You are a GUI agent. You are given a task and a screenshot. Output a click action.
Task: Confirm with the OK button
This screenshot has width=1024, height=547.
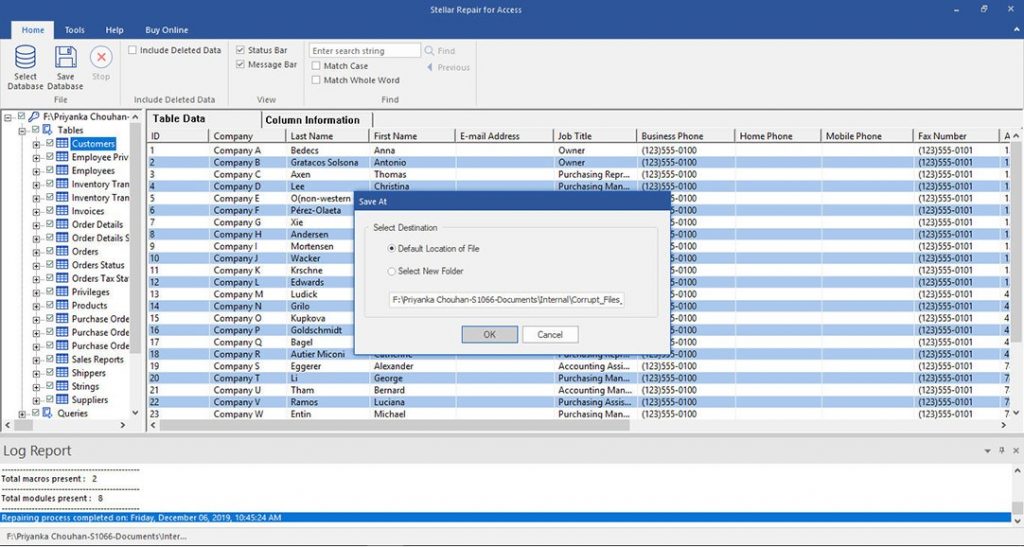click(490, 334)
